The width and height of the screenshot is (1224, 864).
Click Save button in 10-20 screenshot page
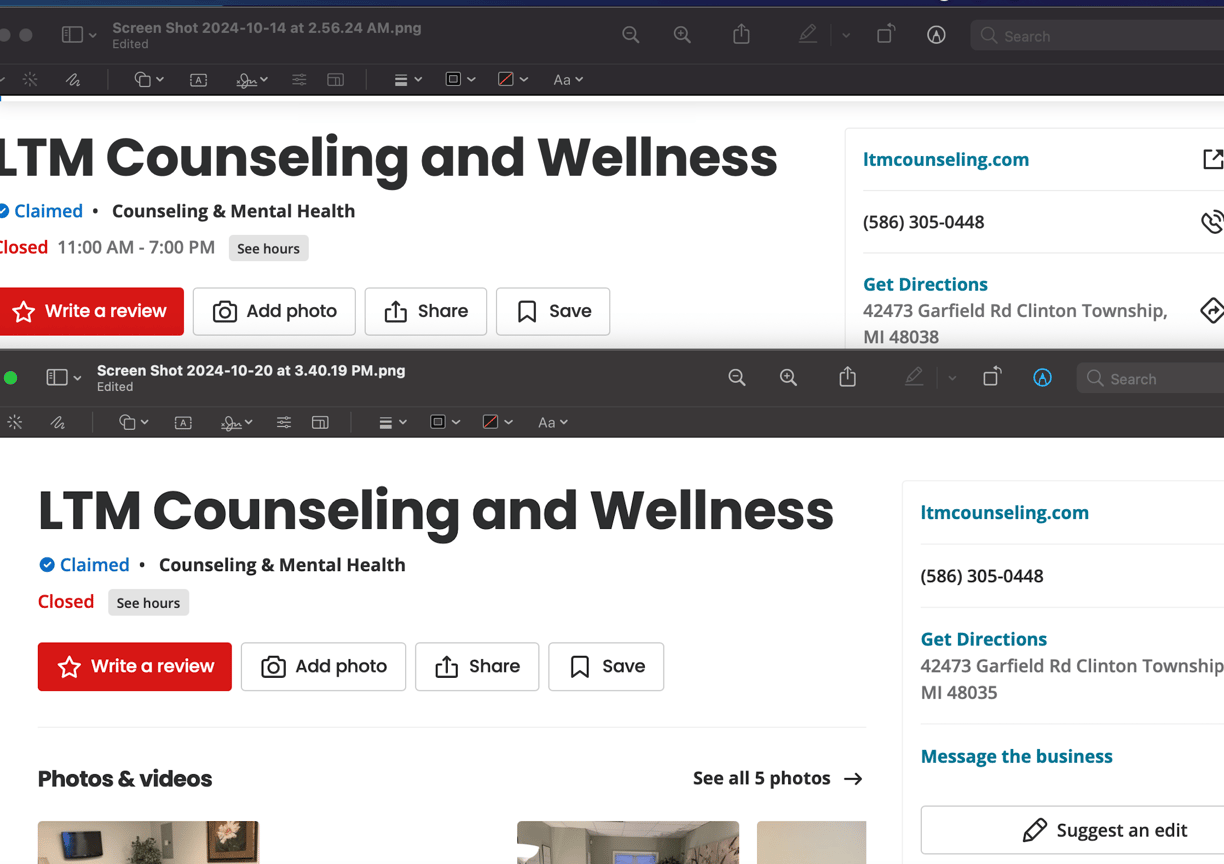(606, 666)
